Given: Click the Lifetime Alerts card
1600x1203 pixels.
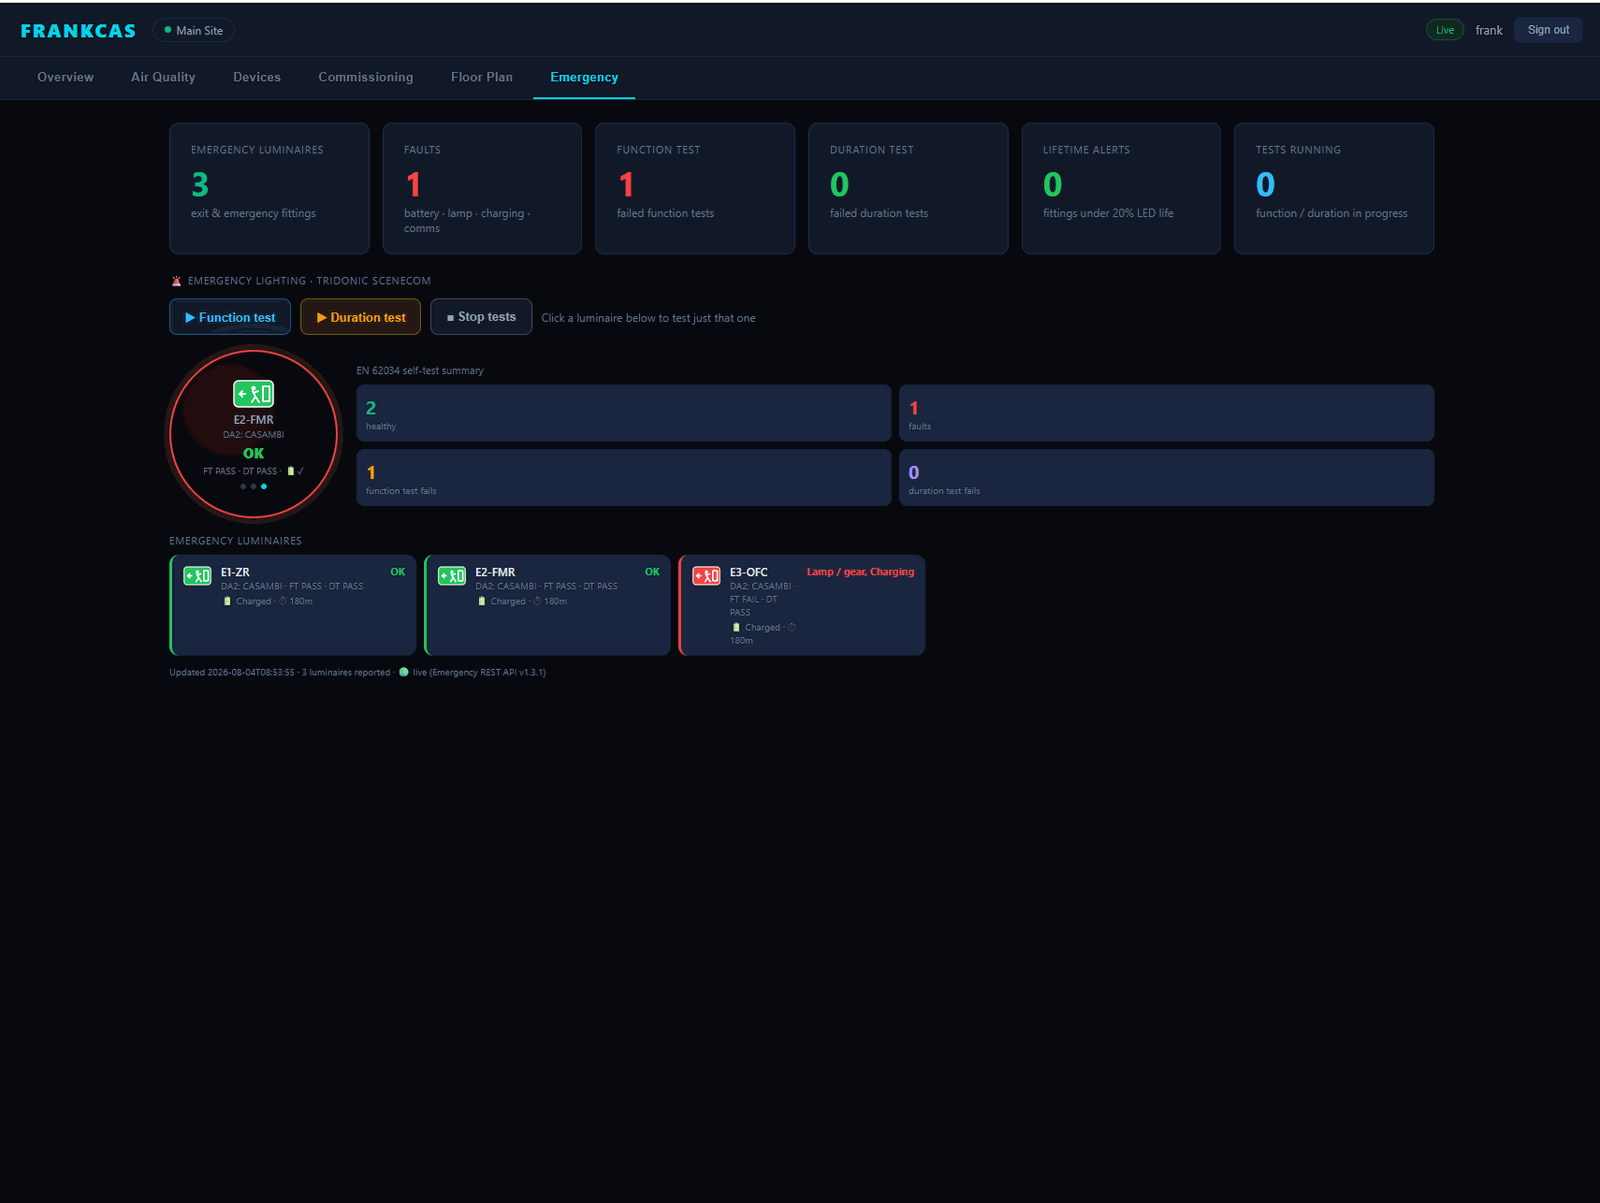Looking at the screenshot, I should click(x=1121, y=188).
